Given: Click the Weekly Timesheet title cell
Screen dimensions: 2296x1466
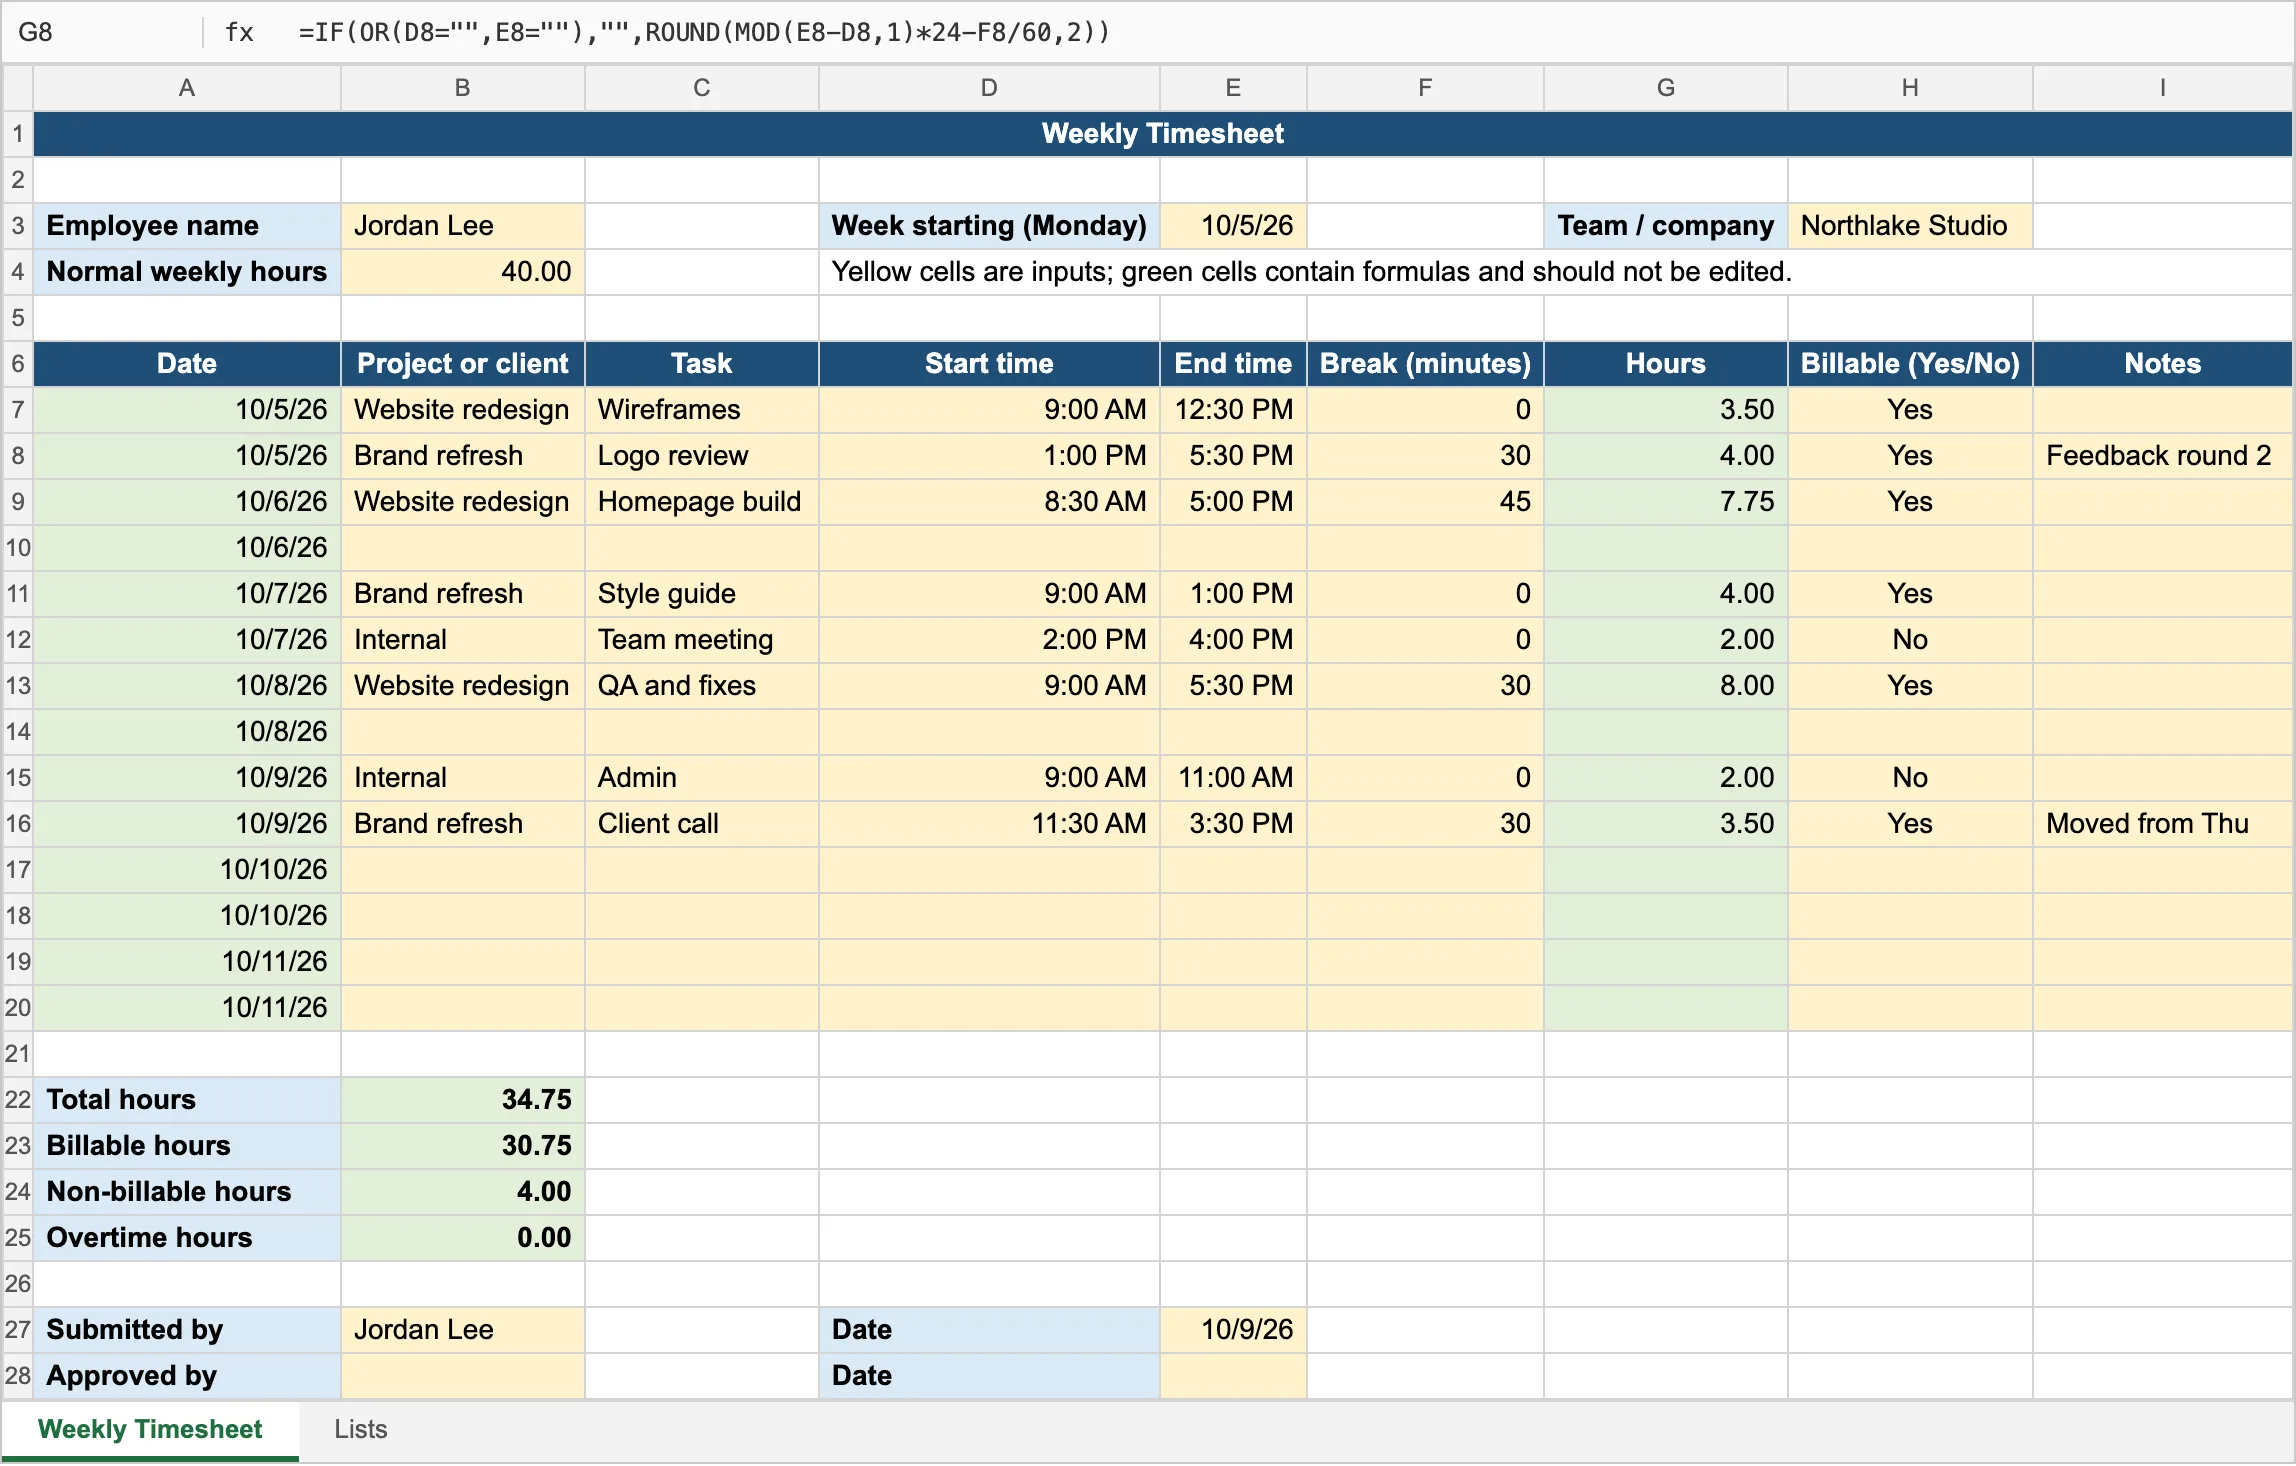Looking at the screenshot, I should [x=1162, y=134].
